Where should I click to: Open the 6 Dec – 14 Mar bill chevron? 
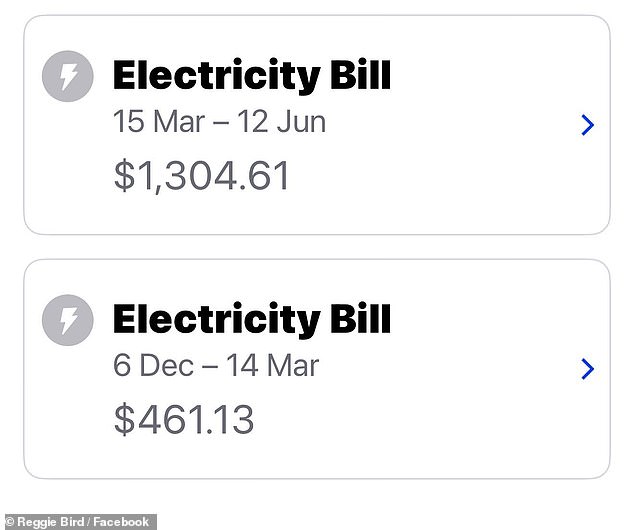pos(588,369)
